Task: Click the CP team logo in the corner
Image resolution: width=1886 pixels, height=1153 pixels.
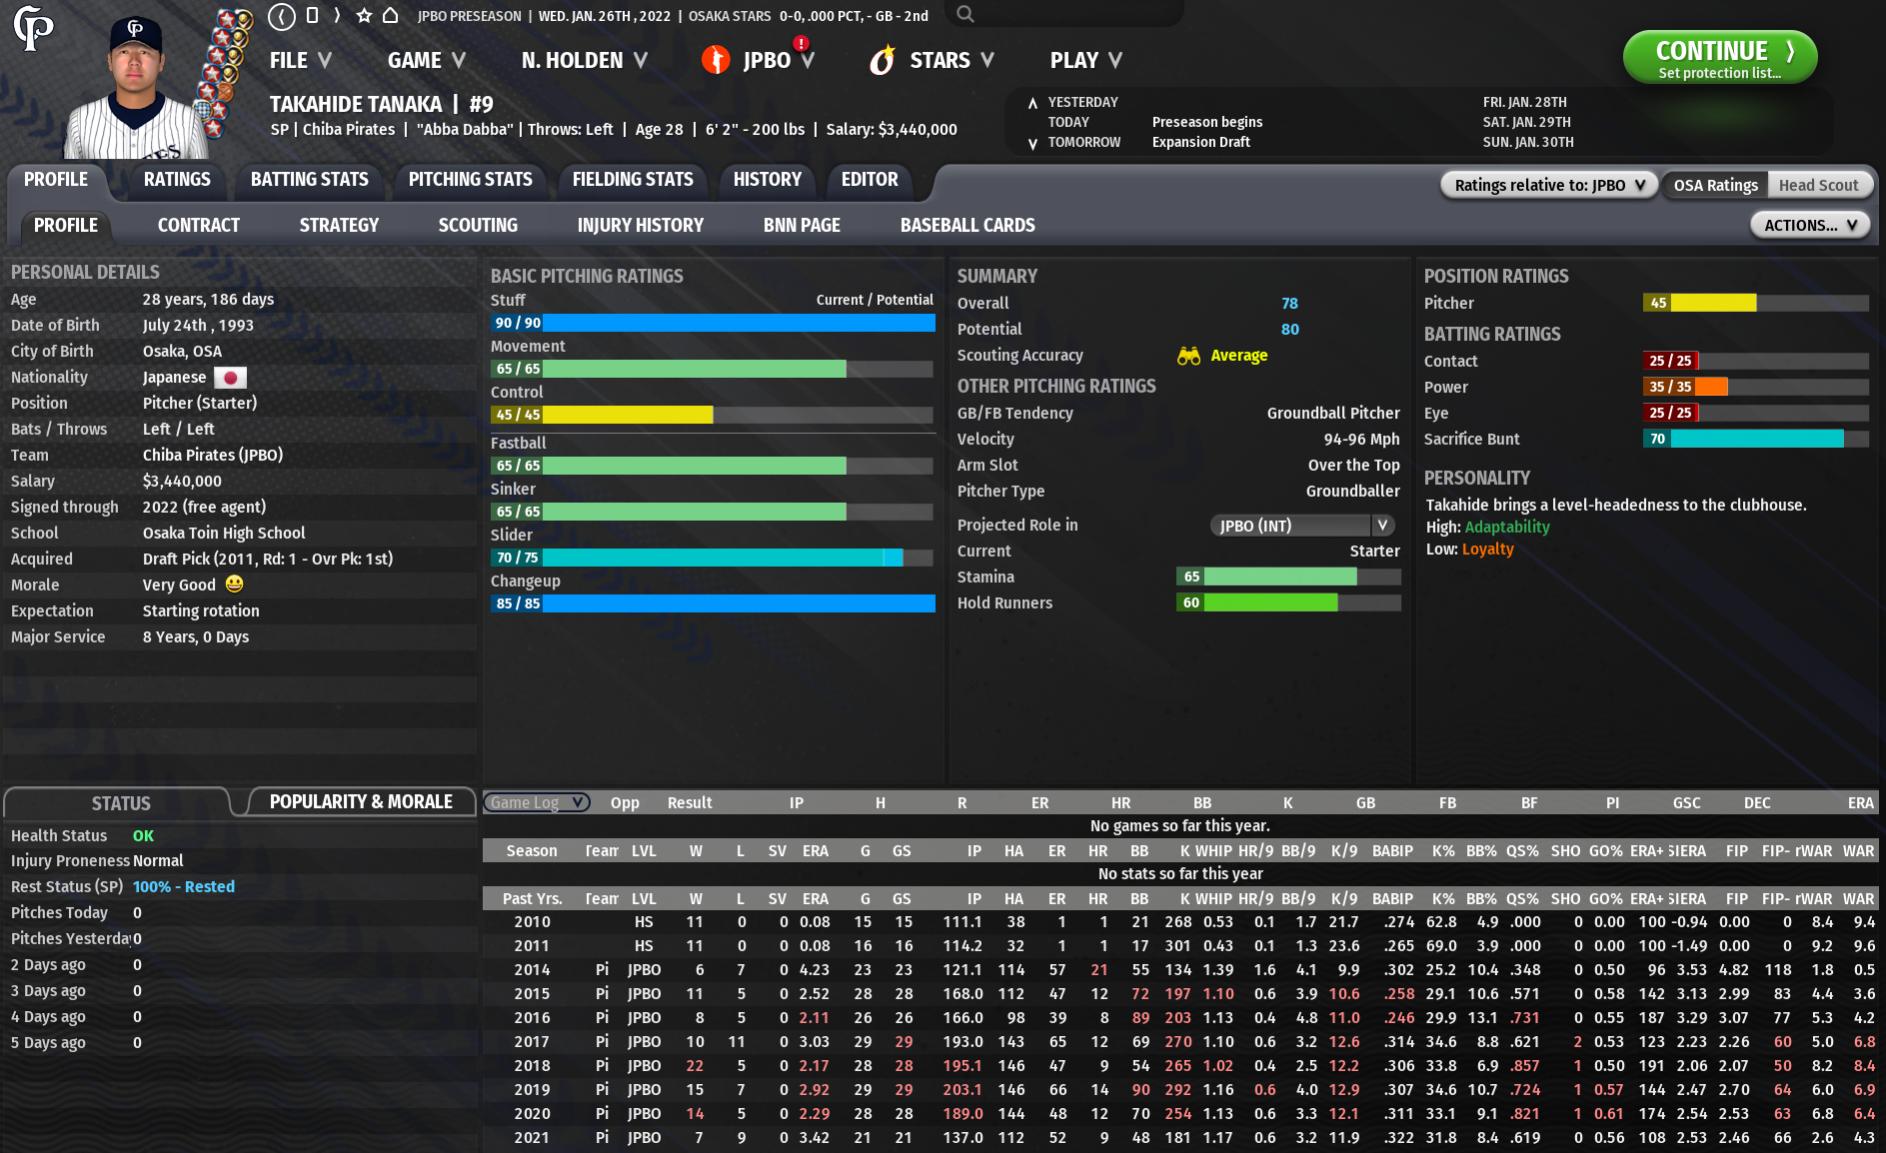Action: 33,28
